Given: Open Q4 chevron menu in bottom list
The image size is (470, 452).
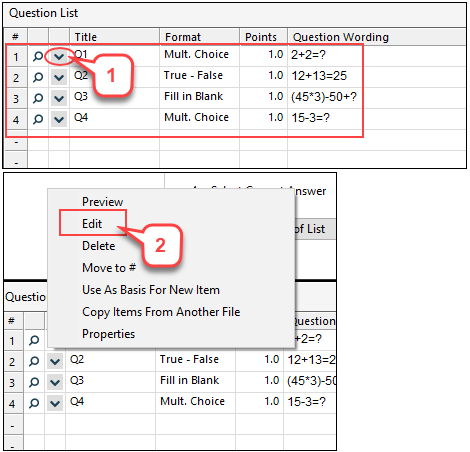Looking at the screenshot, I should pyautogui.click(x=55, y=403).
